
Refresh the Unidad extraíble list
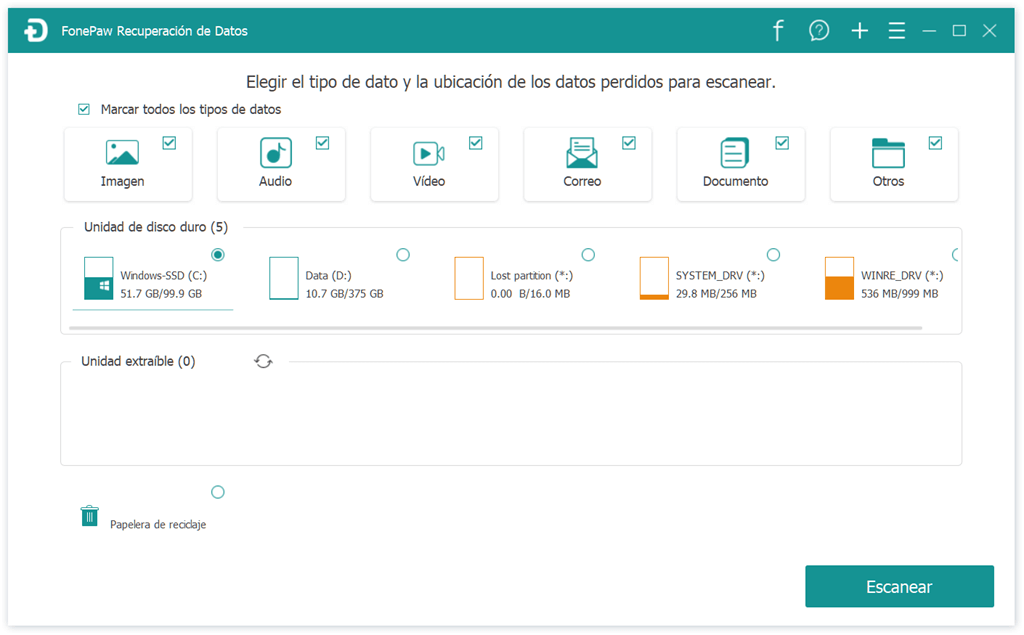pyautogui.click(x=263, y=360)
